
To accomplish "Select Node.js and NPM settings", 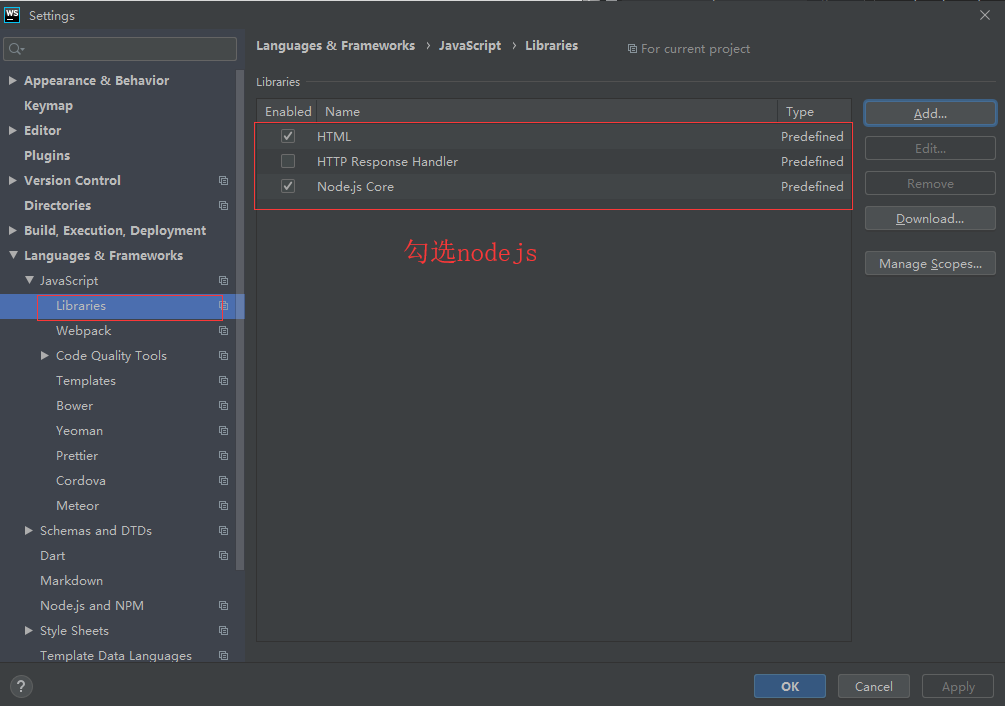I will pyautogui.click(x=92, y=605).
